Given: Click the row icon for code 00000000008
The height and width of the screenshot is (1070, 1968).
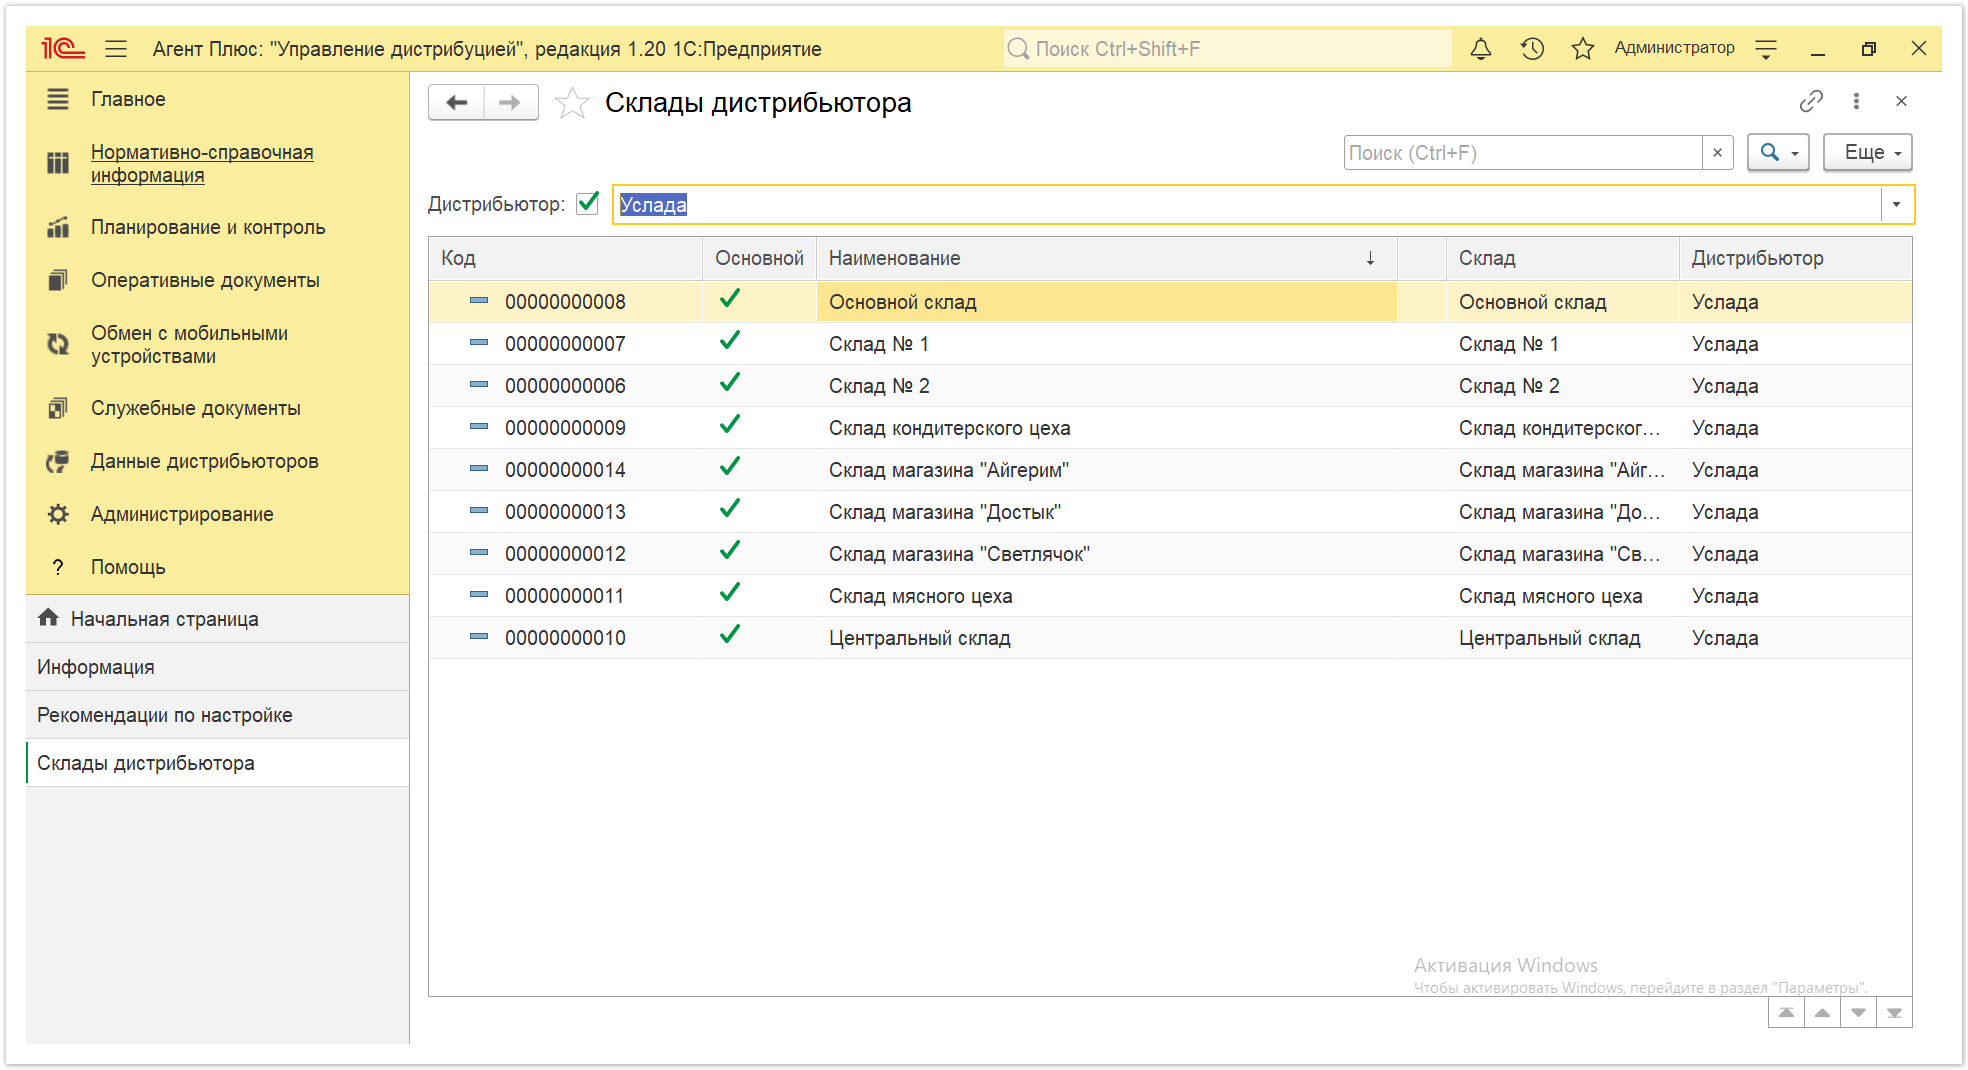Looking at the screenshot, I should pyautogui.click(x=479, y=300).
